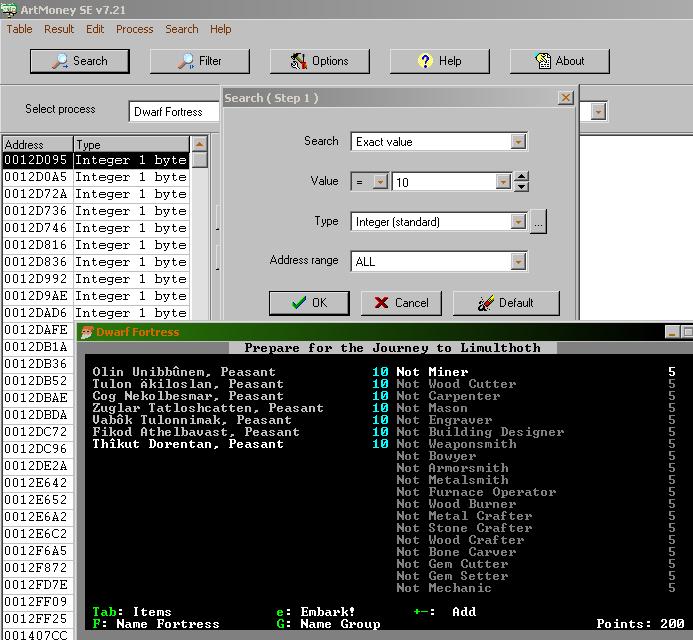Click the Value input field containing 10
The width and height of the screenshot is (693, 640).
click(444, 182)
